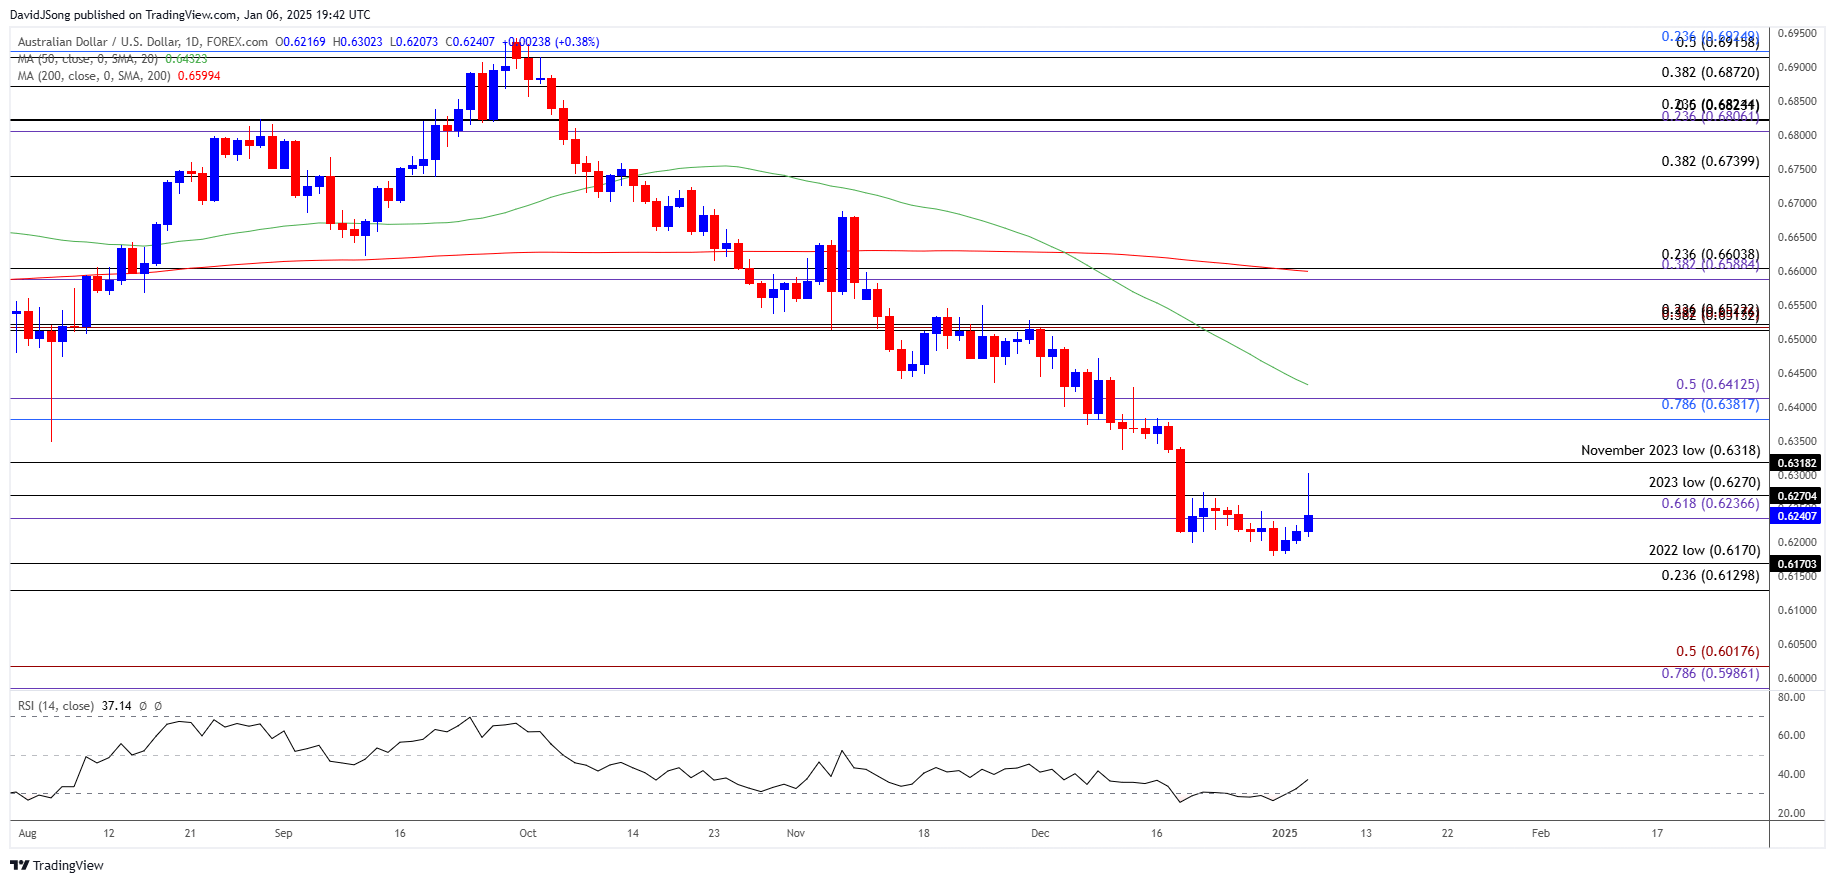The width and height of the screenshot is (1835, 883).
Task: Click the 0.786 (0.63817) Fibonacci label
Action: tap(1710, 404)
